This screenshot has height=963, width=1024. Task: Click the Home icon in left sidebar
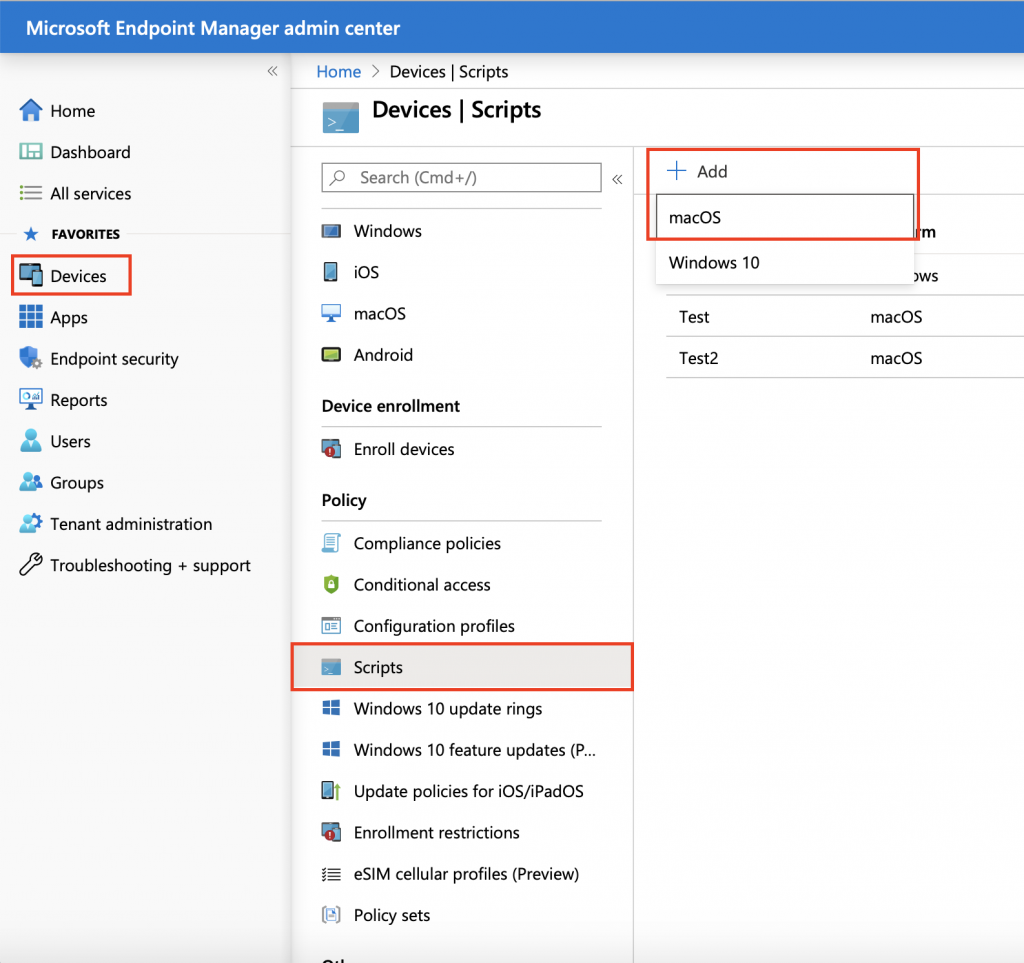coord(31,111)
